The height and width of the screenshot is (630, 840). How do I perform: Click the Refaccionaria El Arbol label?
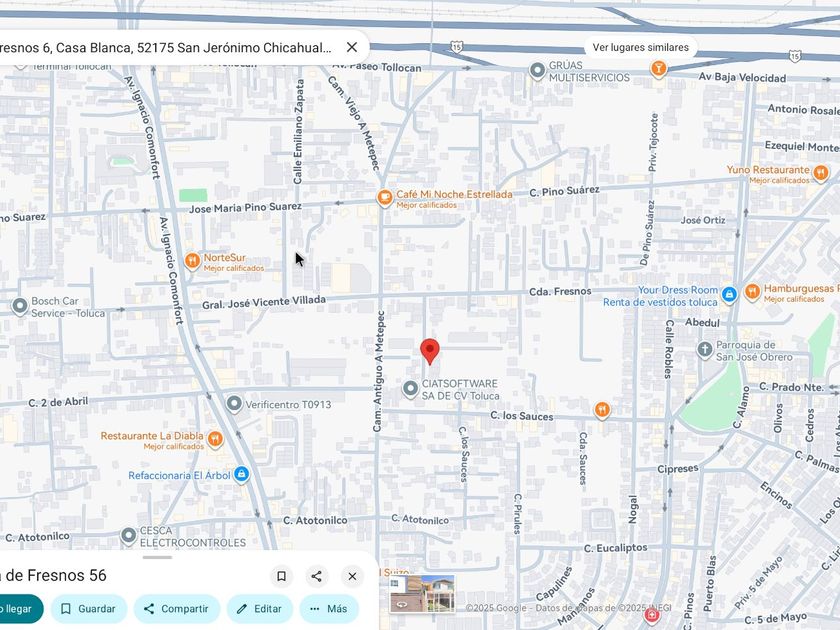tap(179, 475)
